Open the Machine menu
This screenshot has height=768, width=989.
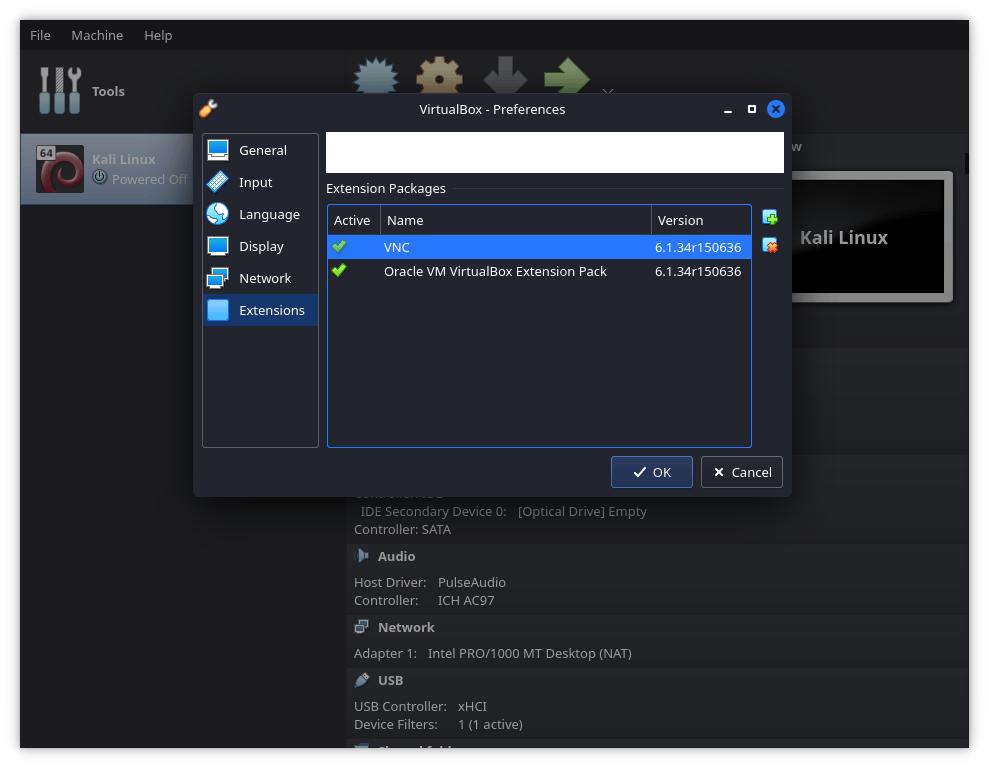[97, 35]
